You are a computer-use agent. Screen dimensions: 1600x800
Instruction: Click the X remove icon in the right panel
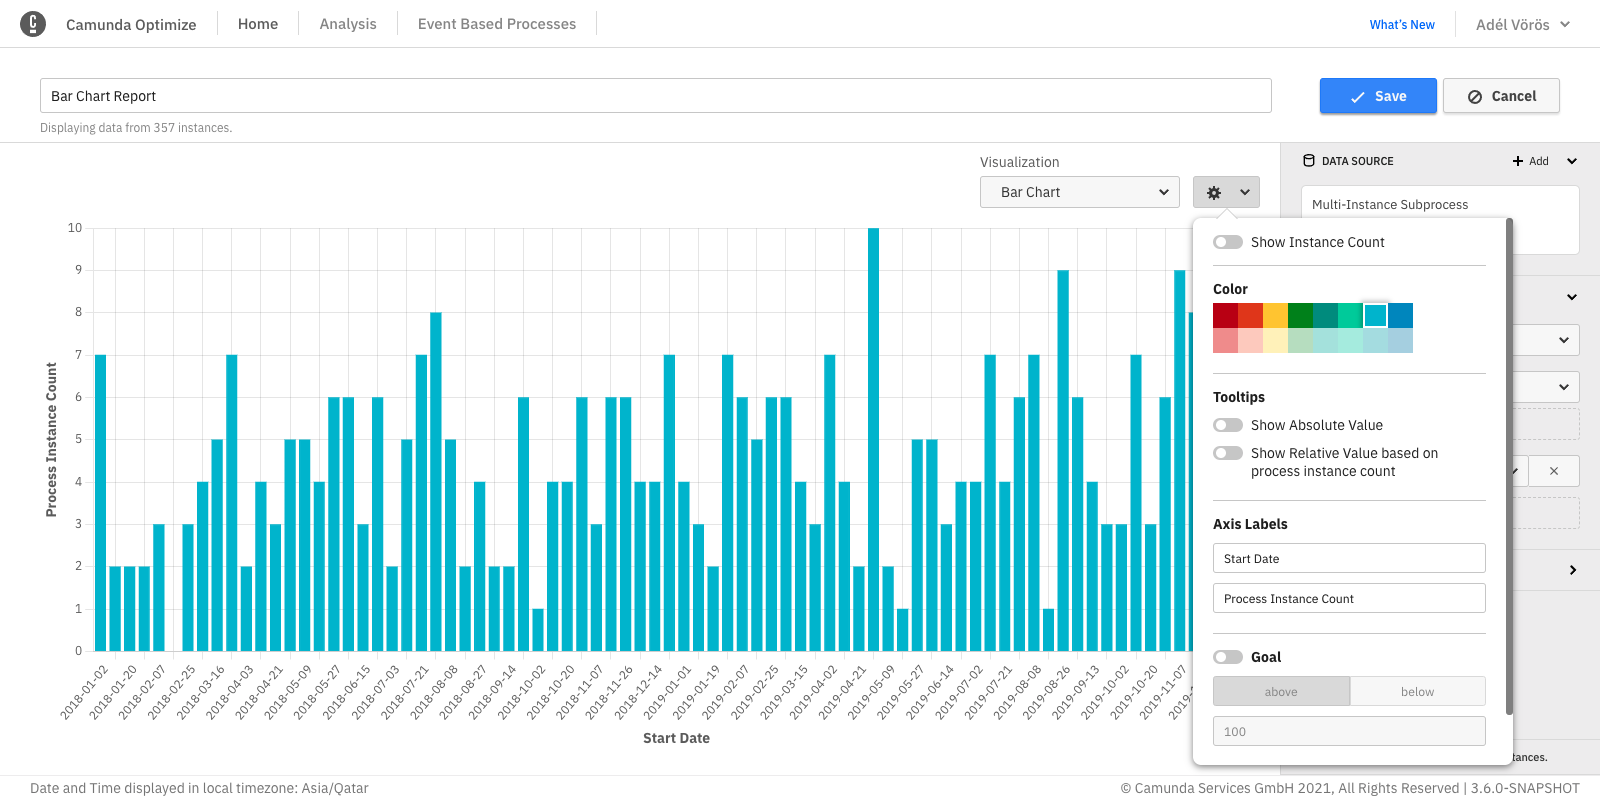(1553, 471)
